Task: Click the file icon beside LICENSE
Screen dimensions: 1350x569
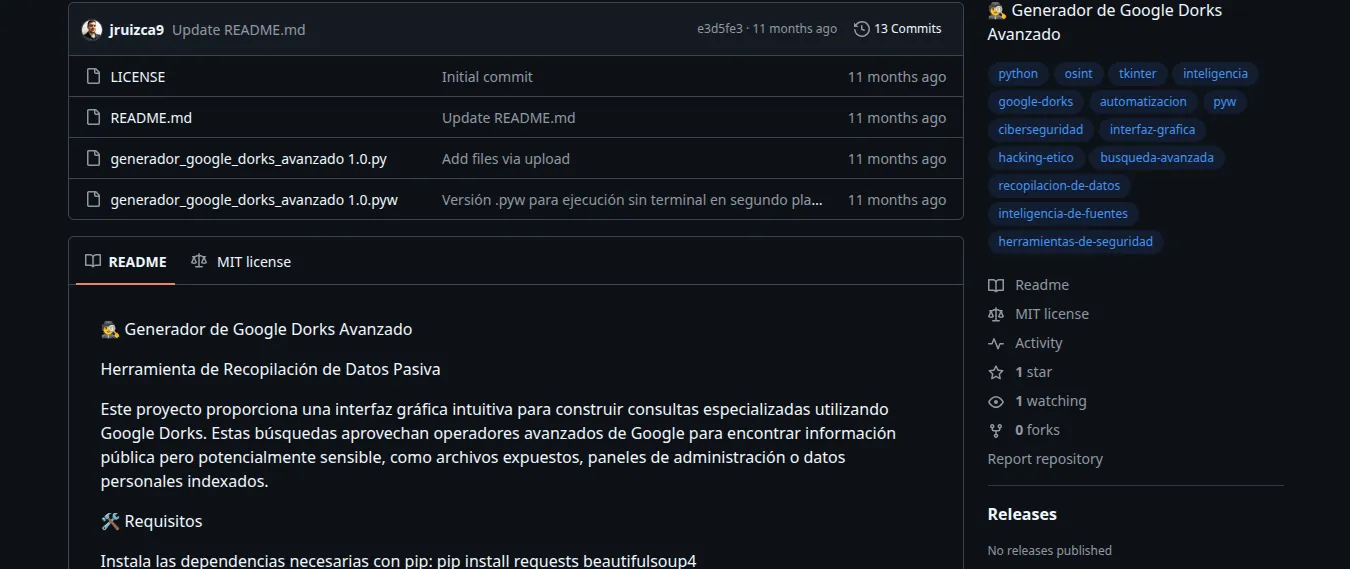Action: point(93,77)
